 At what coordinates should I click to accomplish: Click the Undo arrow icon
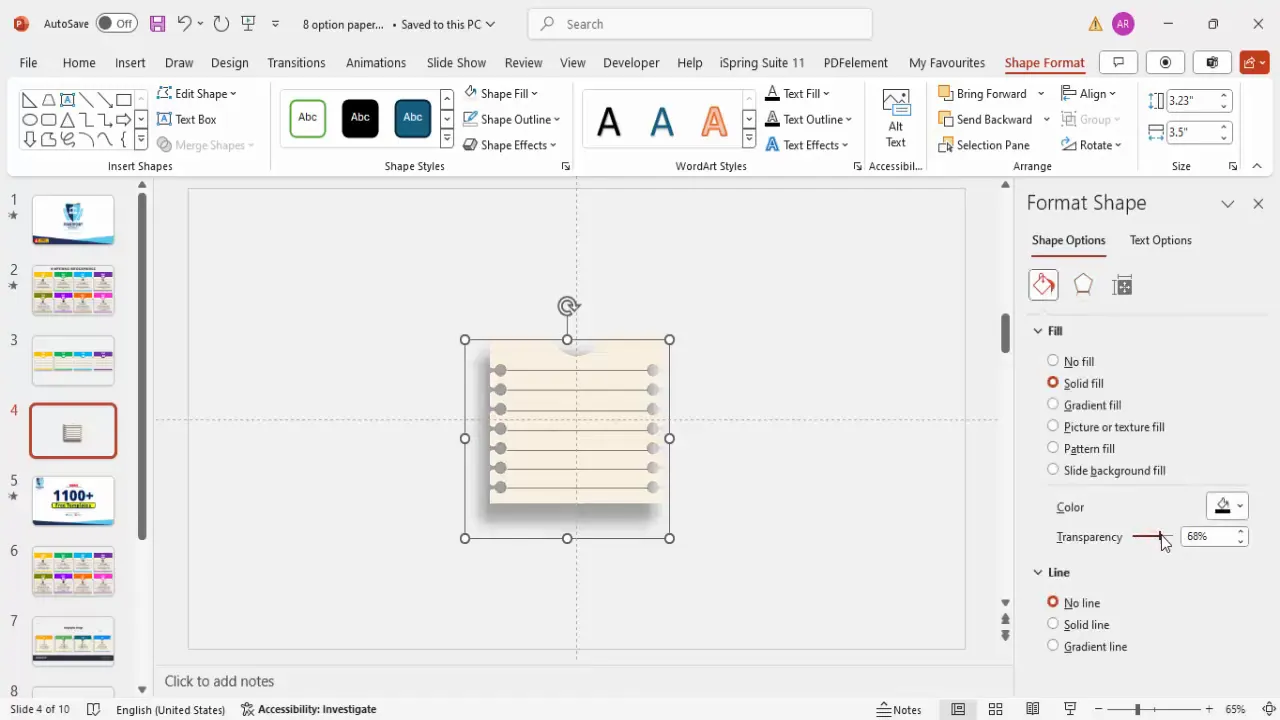point(184,23)
